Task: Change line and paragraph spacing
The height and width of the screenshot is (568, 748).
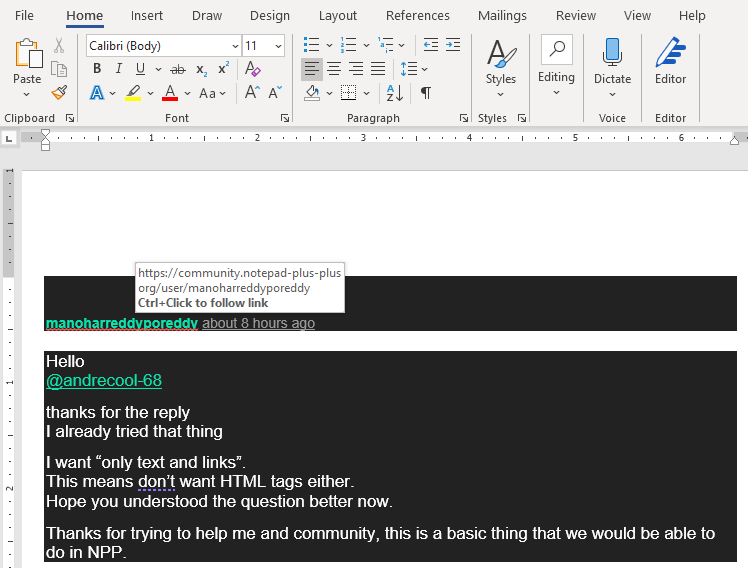Action: tap(409, 69)
